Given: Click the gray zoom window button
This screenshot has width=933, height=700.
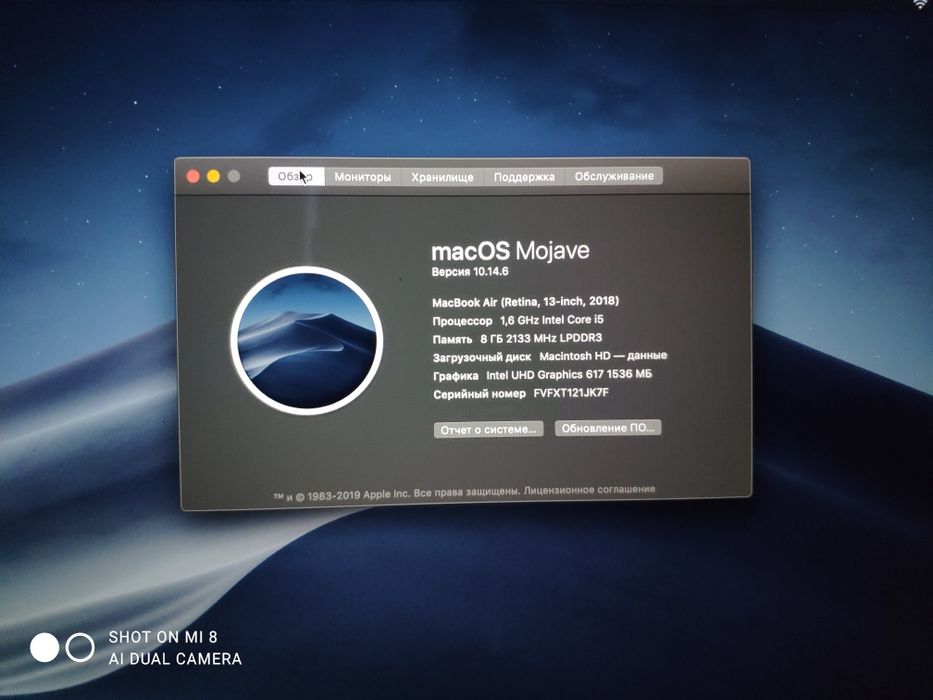Looking at the screenshot, I should [x=234, y=176].
